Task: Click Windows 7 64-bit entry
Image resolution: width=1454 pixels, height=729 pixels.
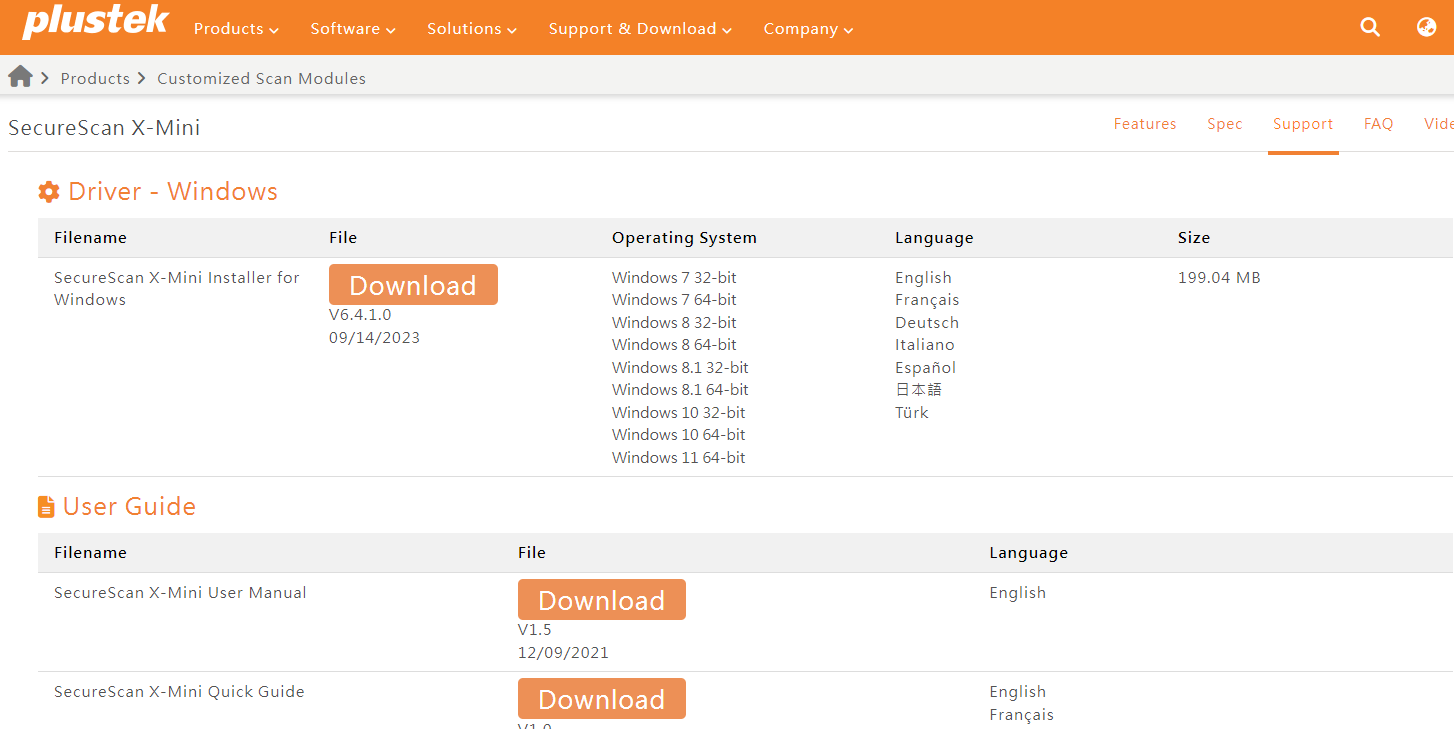Action: 674,300
